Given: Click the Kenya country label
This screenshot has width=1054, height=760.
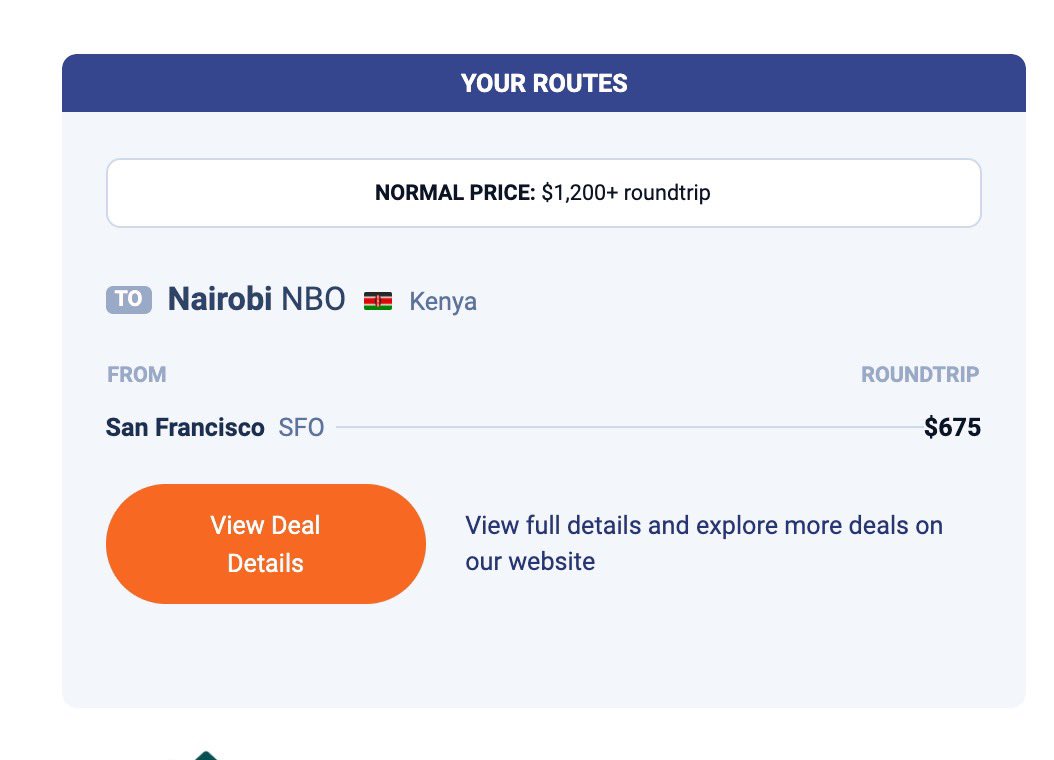Looking at the screenshot, I should [x=443, y=301].
